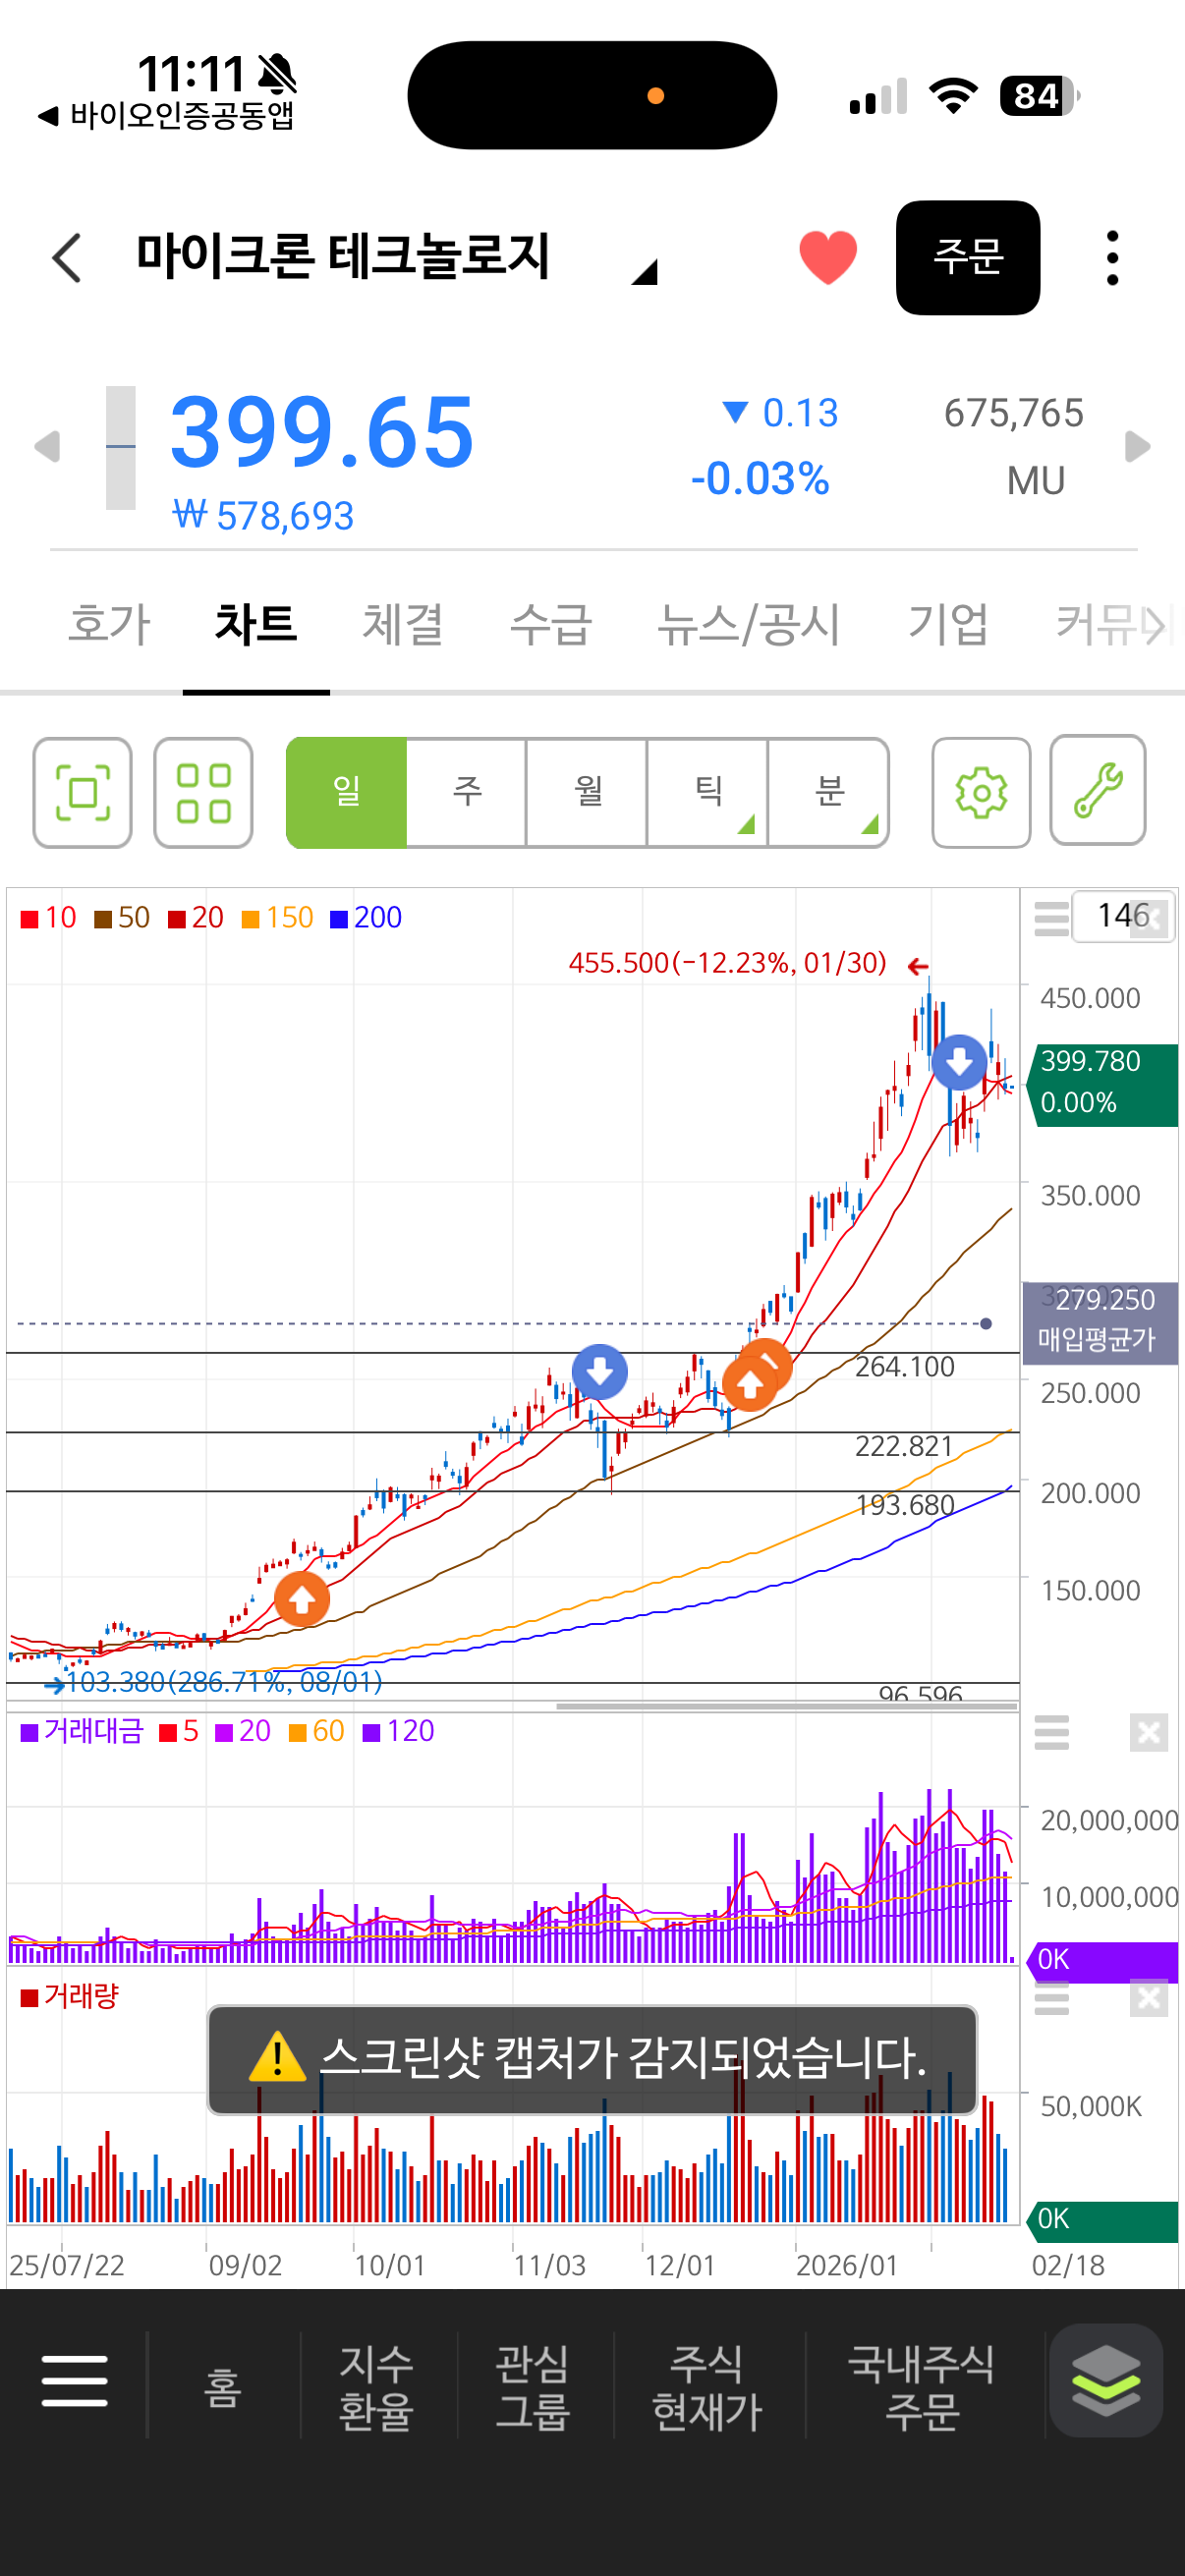
Task: Return to 바이오인증공동앱 via status bar link
Action: point(166,116)
